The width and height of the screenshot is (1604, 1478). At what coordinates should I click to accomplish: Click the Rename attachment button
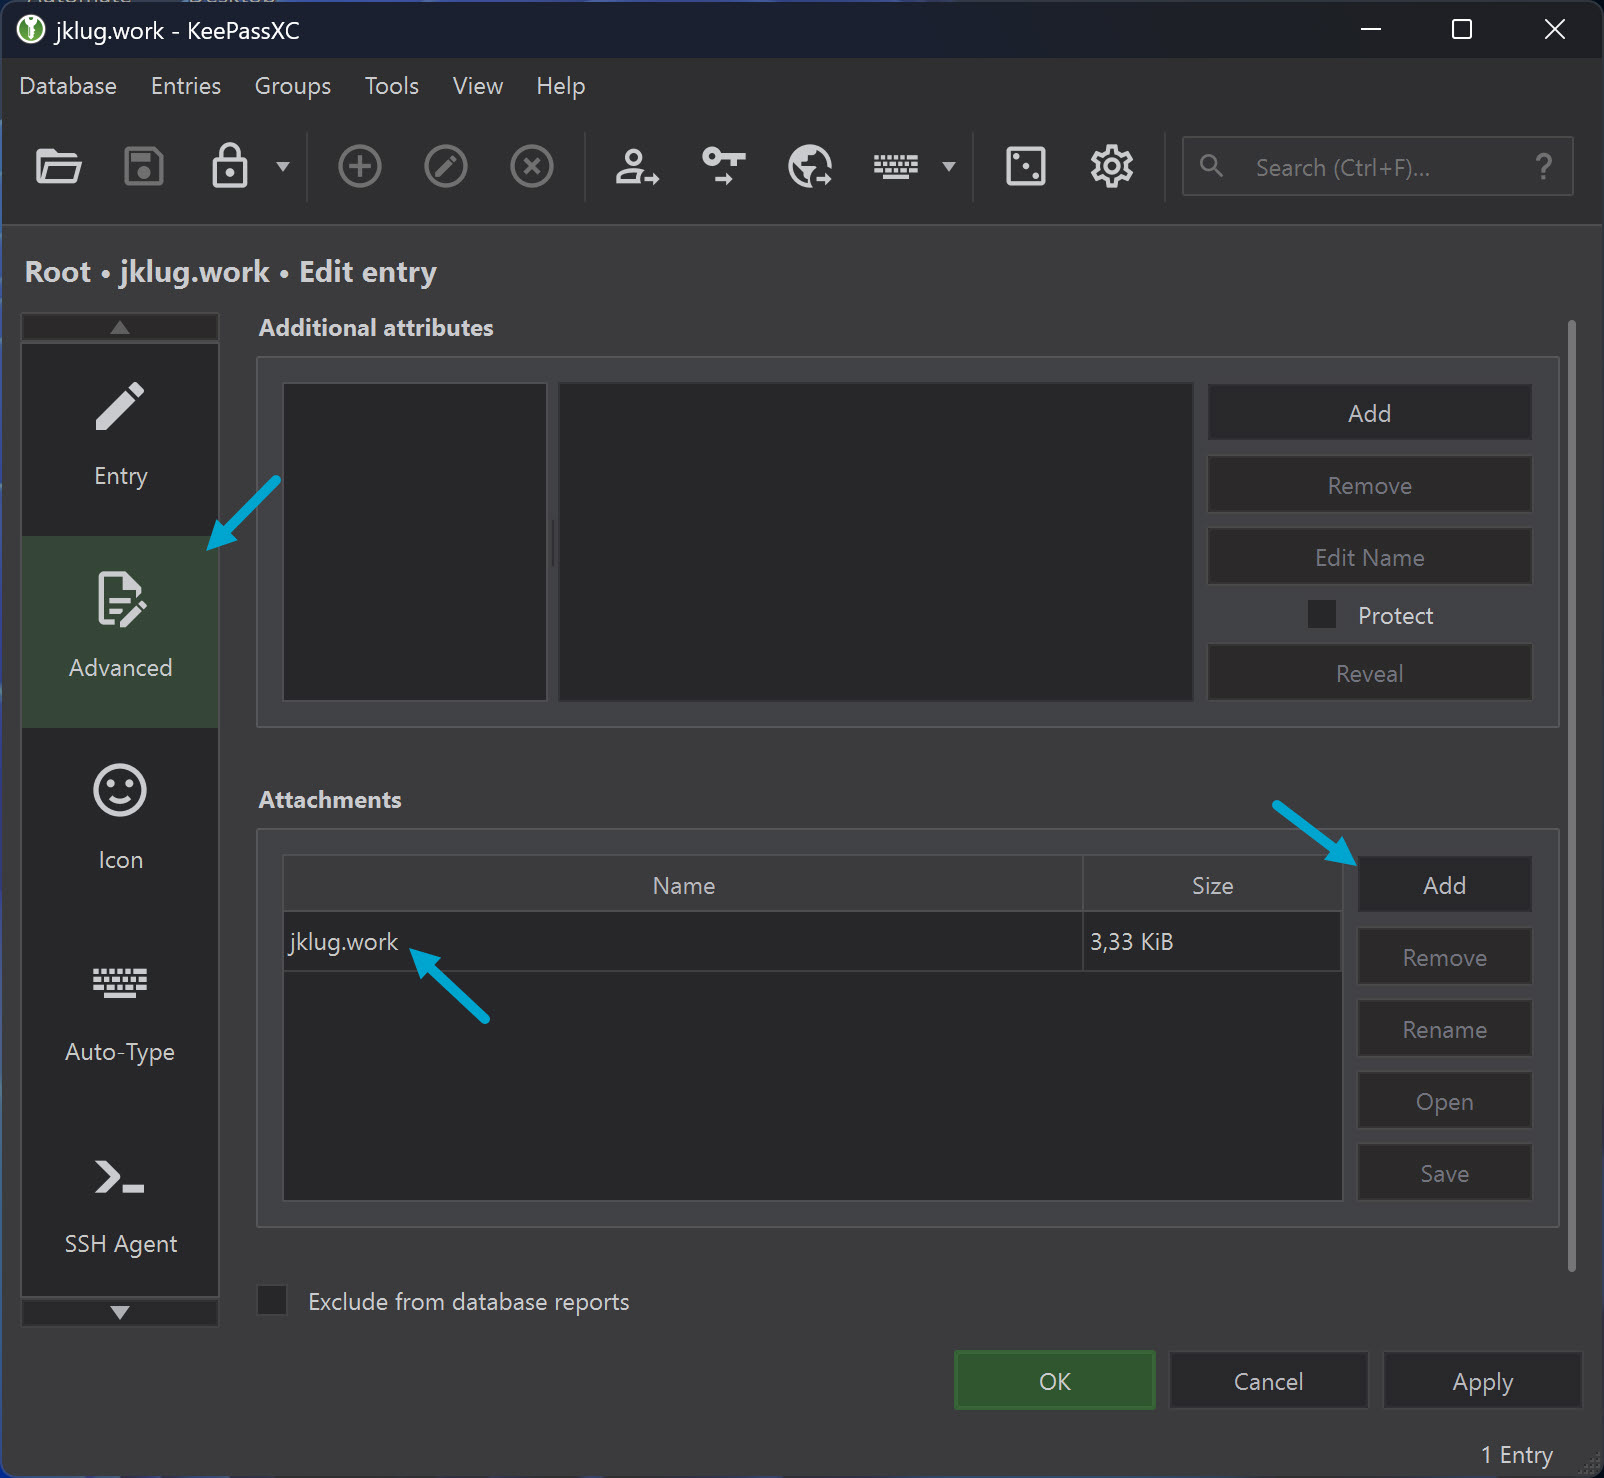[1444, 1029]
